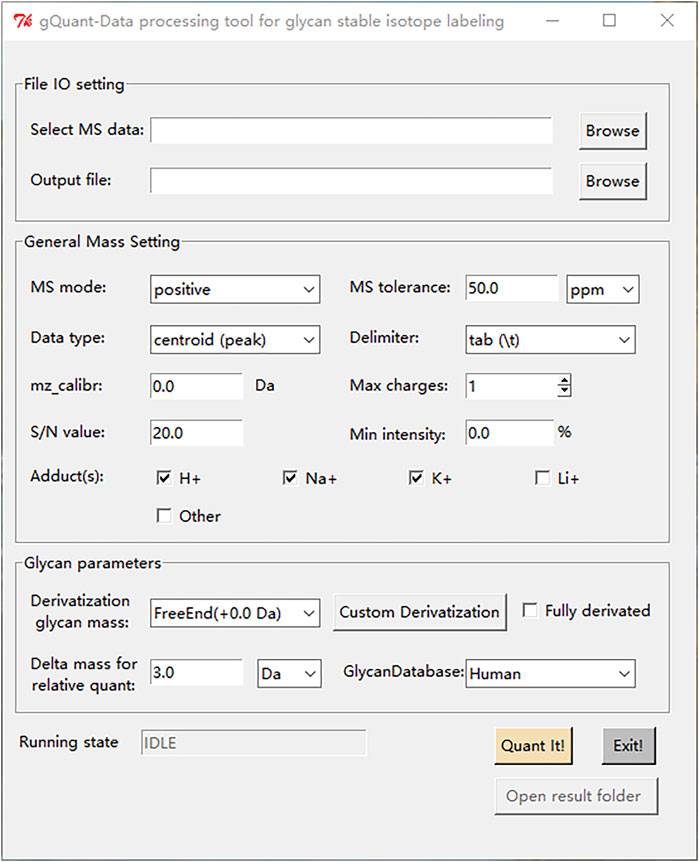This screenshot has width=699, height=862.
Task: Click the Max charges value field
Action: [511, 386]
